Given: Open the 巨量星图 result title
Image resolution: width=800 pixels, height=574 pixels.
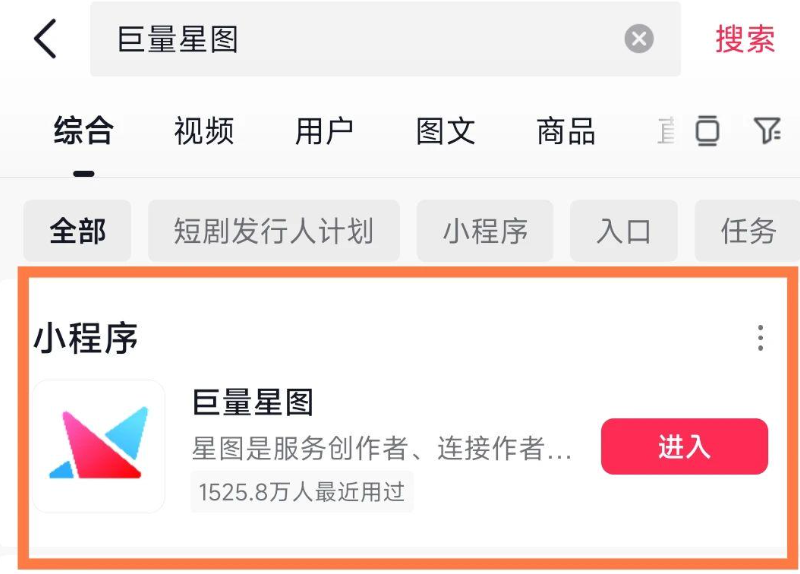Looking at the screenshot, I should (x=253, y=402).
